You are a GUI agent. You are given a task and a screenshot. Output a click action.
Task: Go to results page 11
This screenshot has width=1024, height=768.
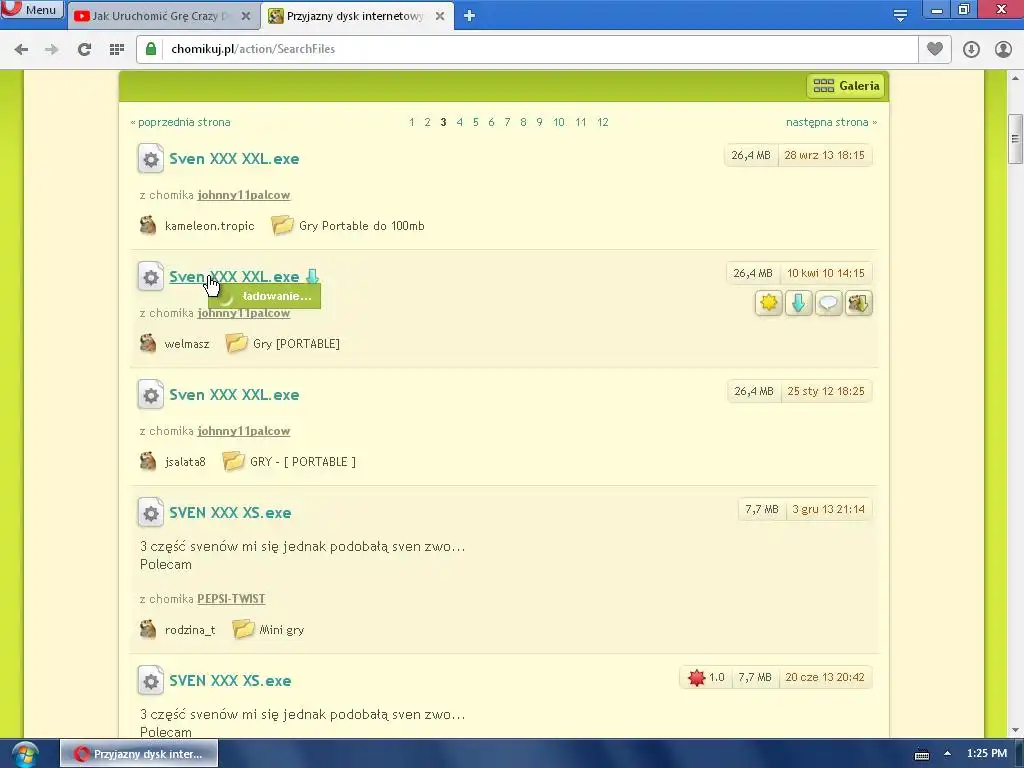click(x=581, y=122)
